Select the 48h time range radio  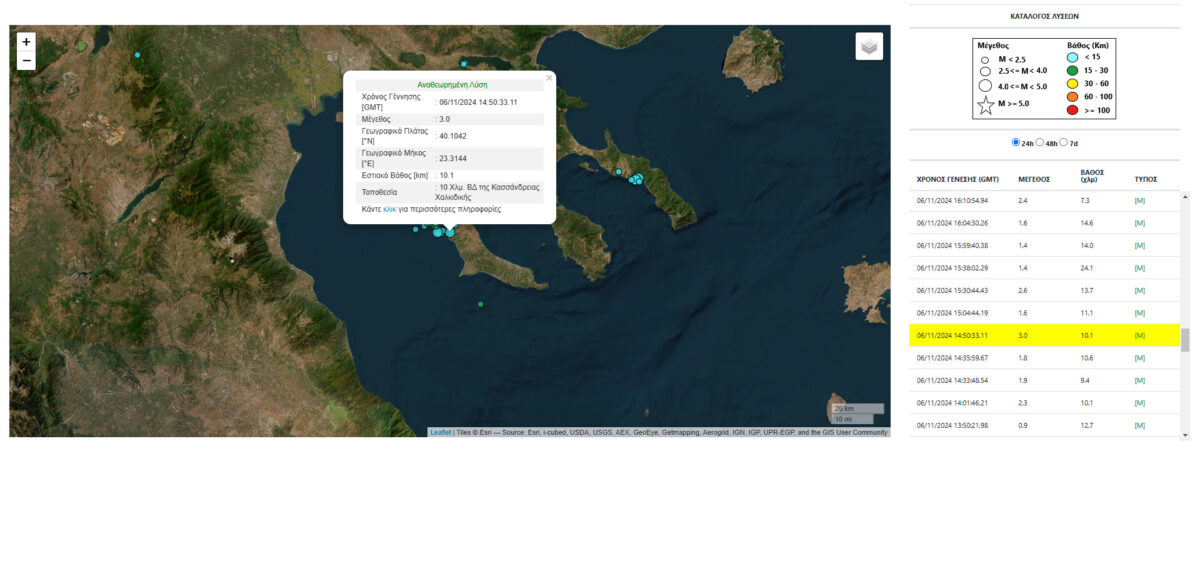[x=1040, y=143]
